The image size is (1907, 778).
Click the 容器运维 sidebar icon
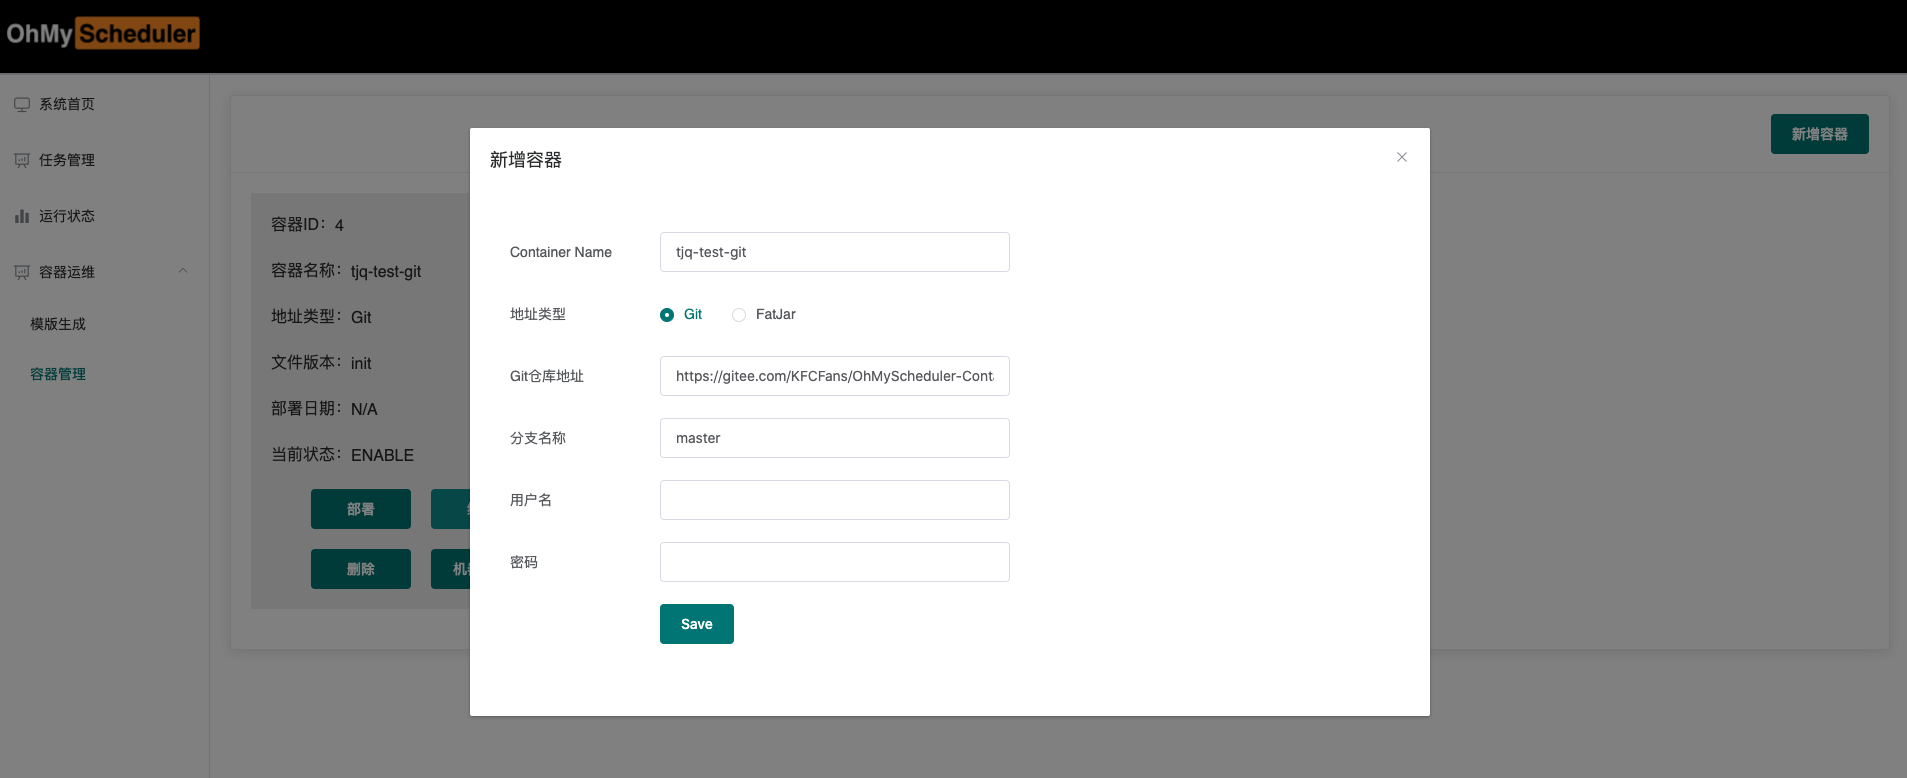point(22,272)
